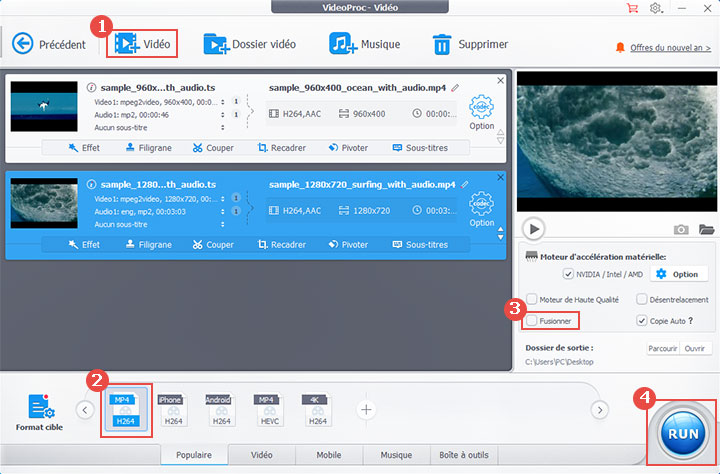720x474 pixels.
Task: Open hardware acceleration Option button
Action: (x=677, y=274)
